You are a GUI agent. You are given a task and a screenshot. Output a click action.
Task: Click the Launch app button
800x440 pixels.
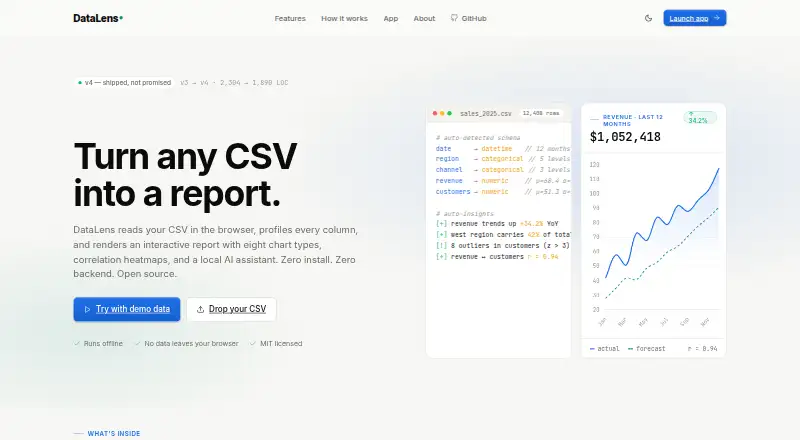(694, 18)
